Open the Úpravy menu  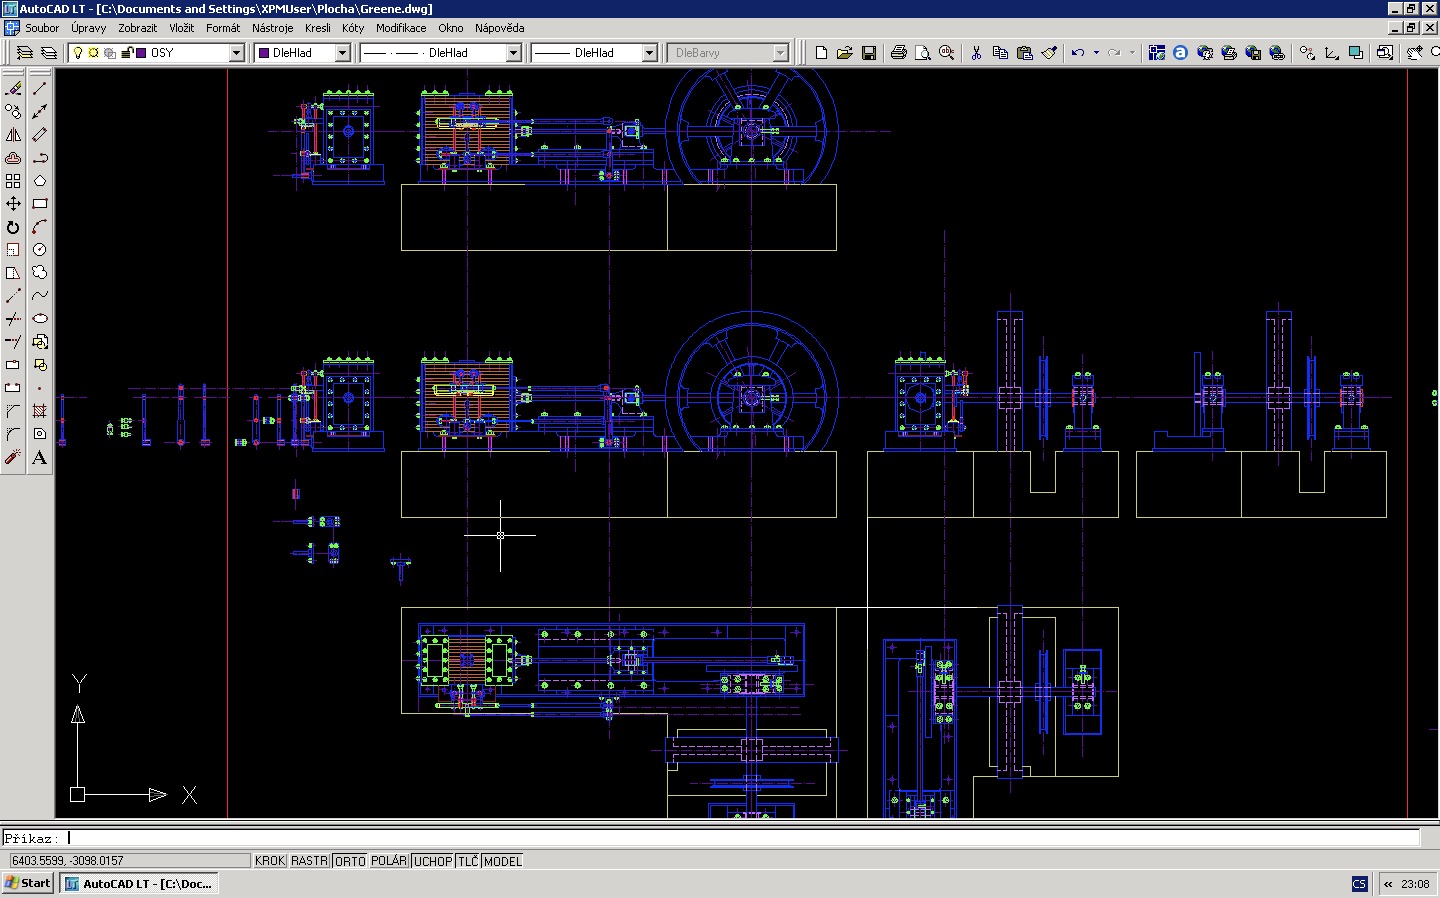click(88, 28)
